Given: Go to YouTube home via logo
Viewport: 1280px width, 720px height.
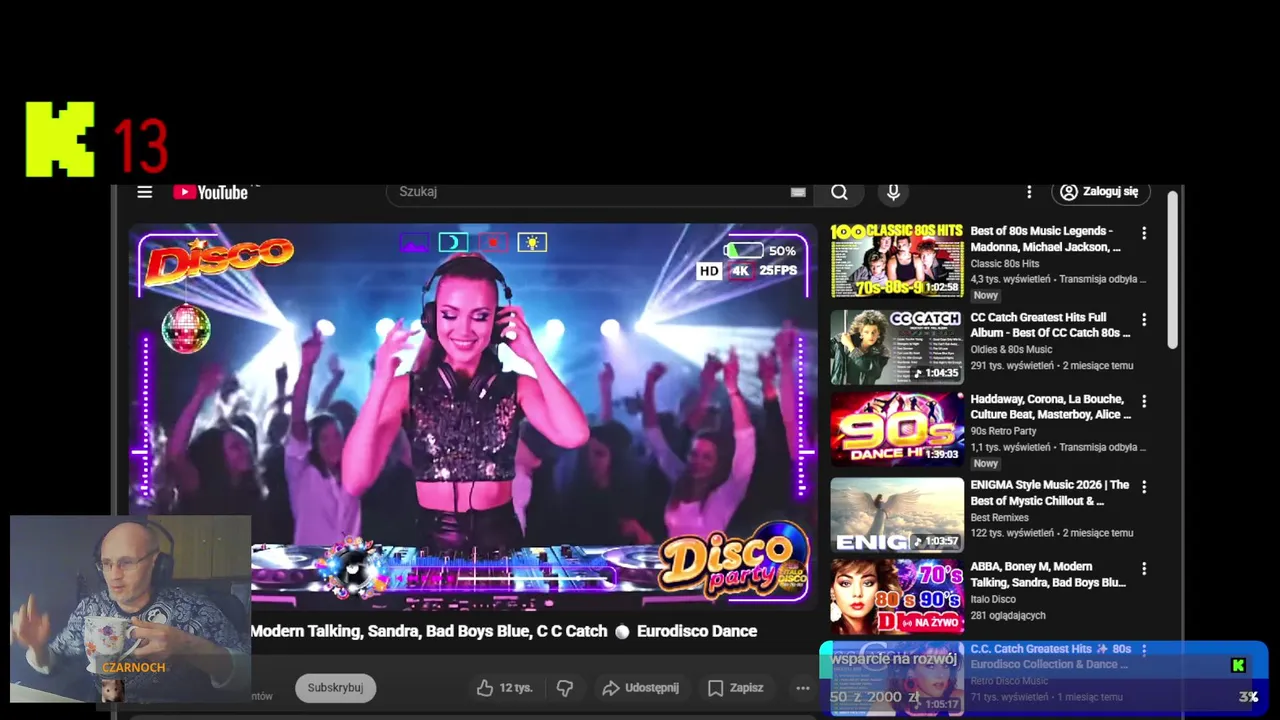Looking at the screenshot, I should coord(210,192).
